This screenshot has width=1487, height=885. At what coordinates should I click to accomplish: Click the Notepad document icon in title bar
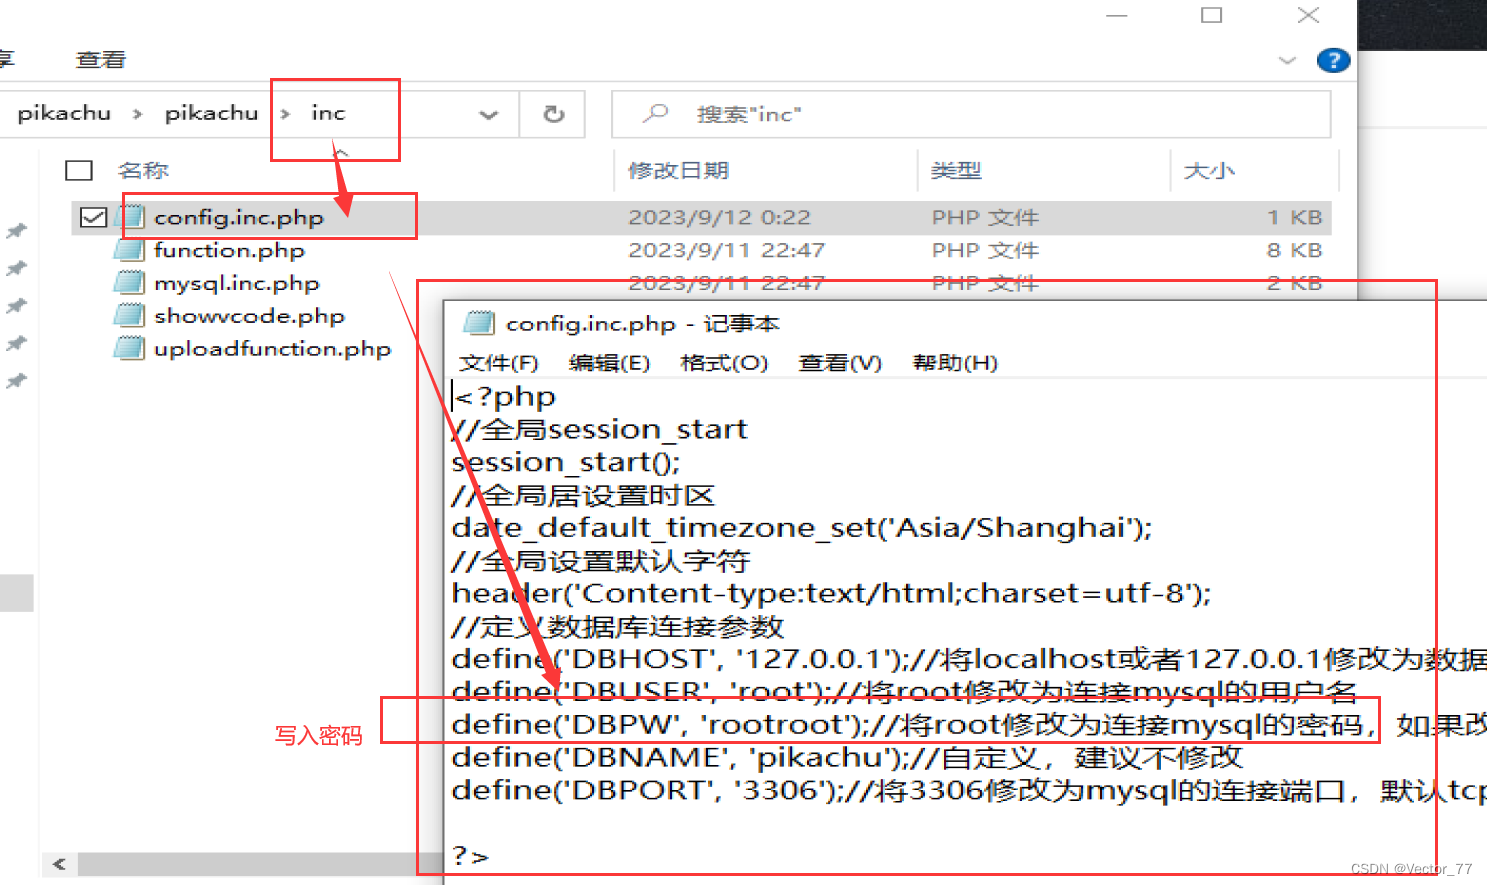click(479, 322)
